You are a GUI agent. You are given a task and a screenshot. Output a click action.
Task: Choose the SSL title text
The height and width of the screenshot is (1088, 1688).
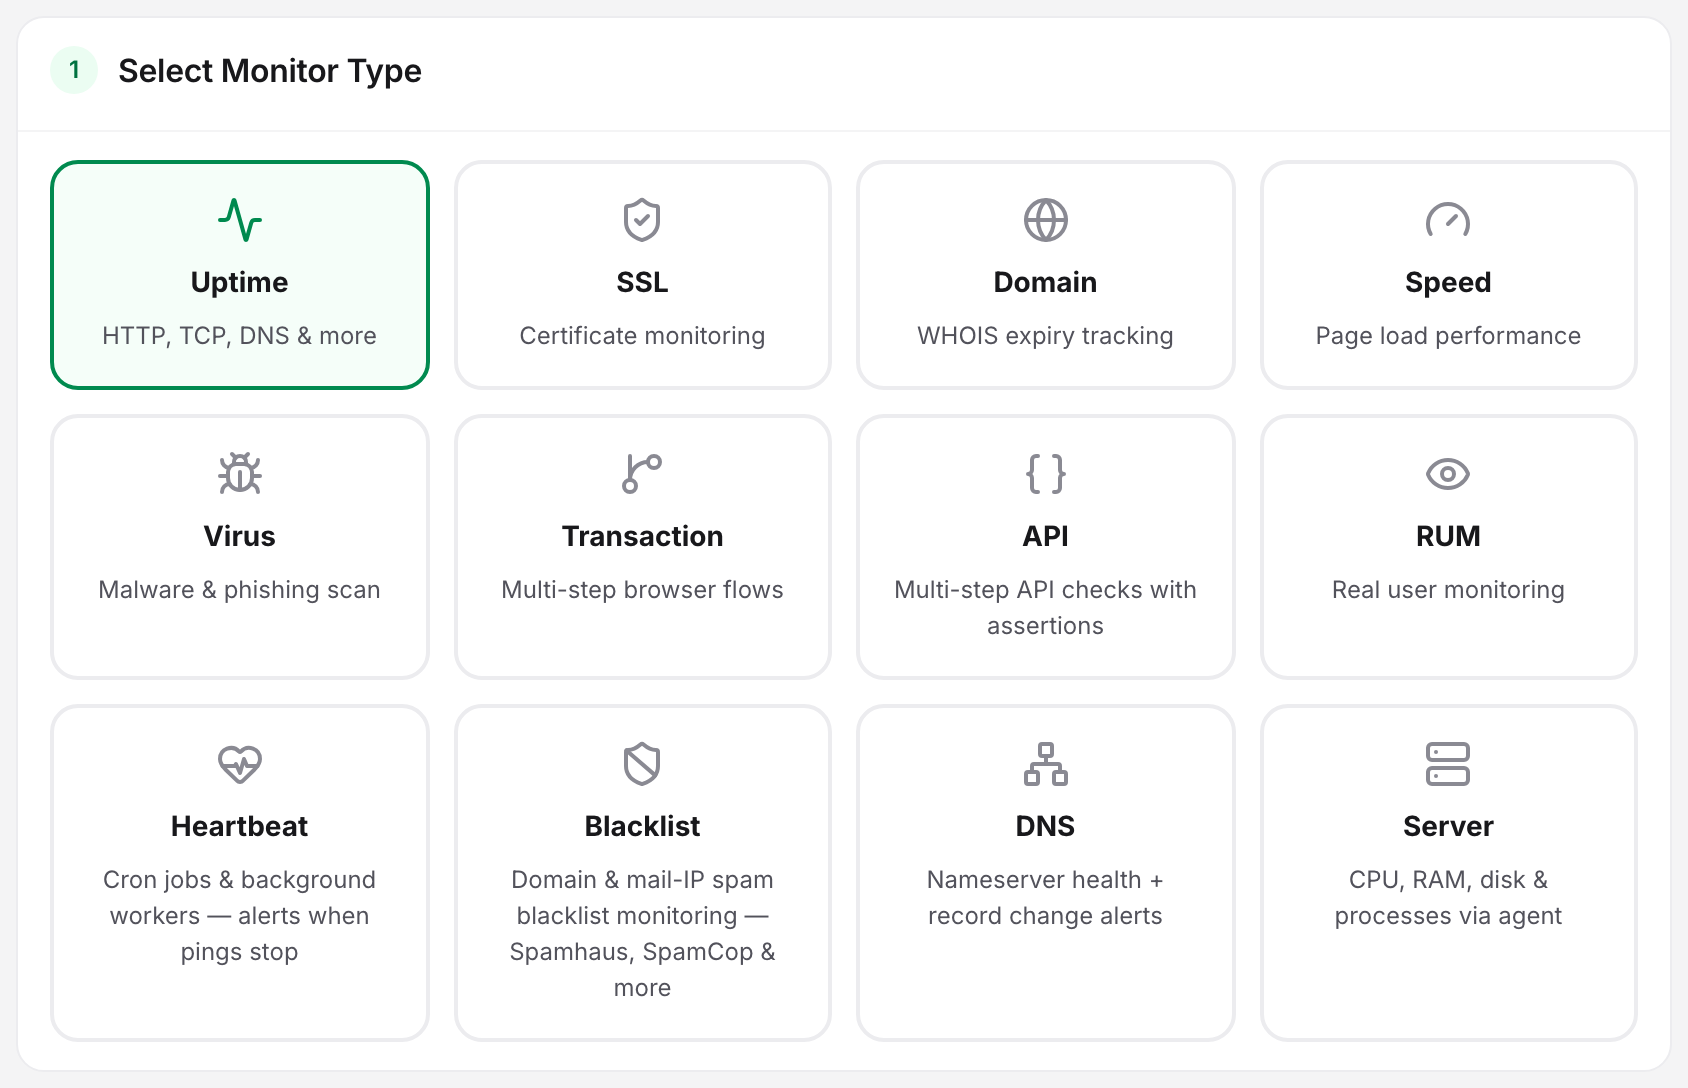click(x=642, y=283)
